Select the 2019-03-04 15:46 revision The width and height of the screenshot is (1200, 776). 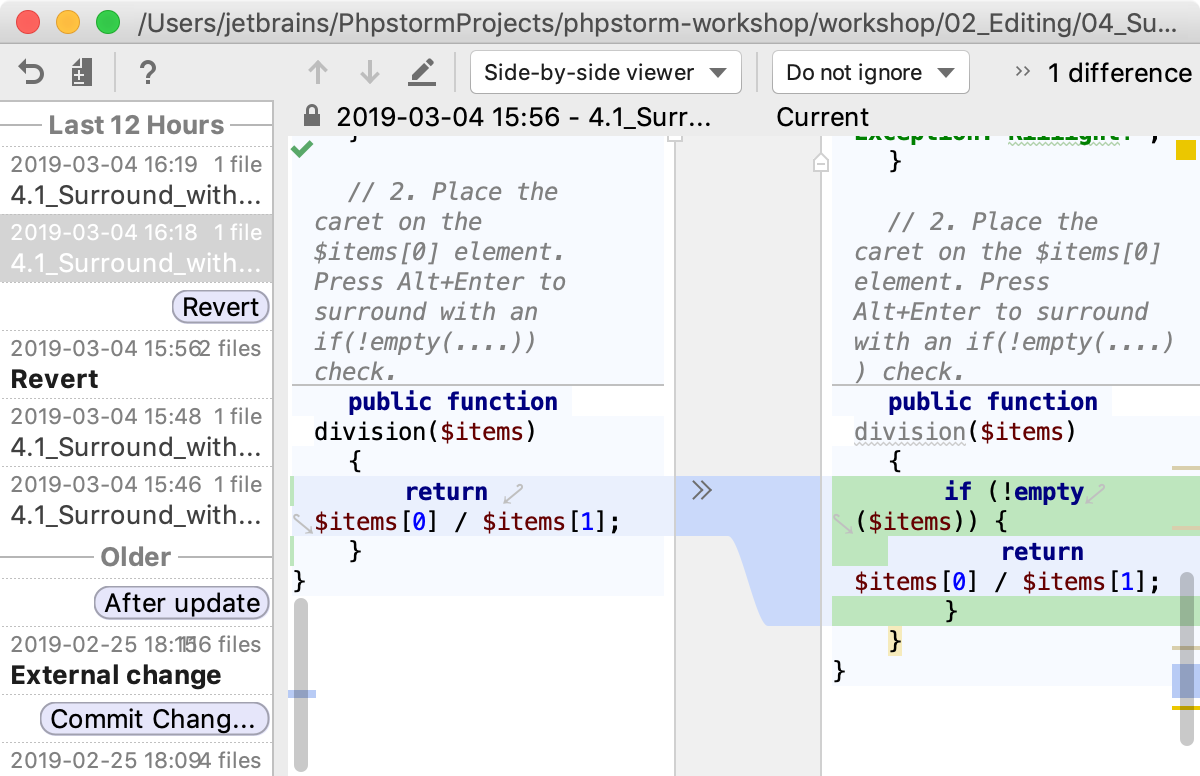coord(136,500)
